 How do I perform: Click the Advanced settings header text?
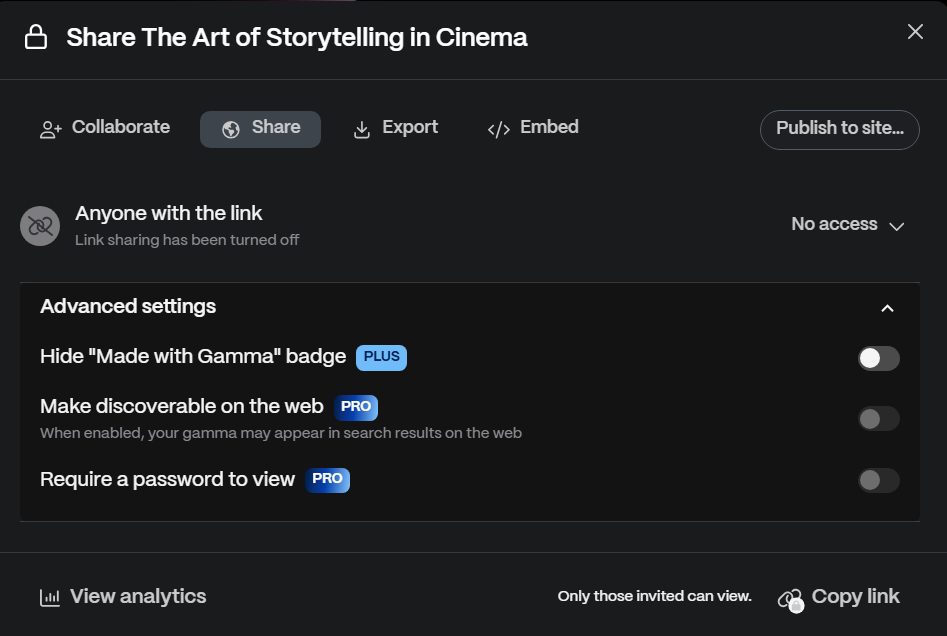[x=128, y=307]
